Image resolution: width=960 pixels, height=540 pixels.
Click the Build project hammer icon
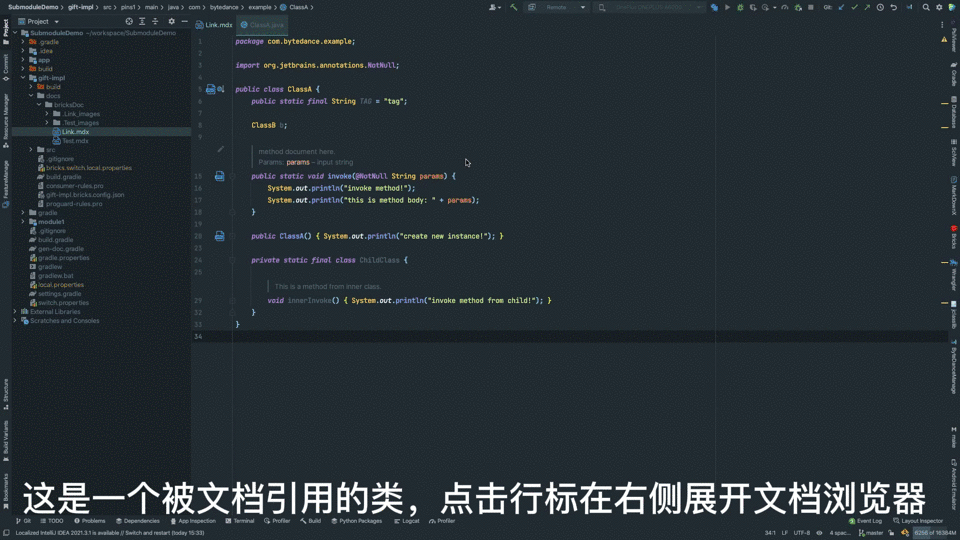tap(514, 7)
